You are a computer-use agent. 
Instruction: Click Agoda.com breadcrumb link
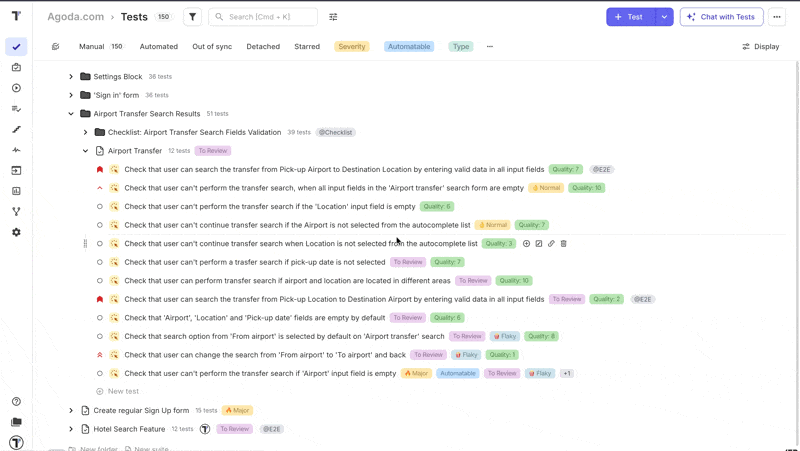pos(76,17)
